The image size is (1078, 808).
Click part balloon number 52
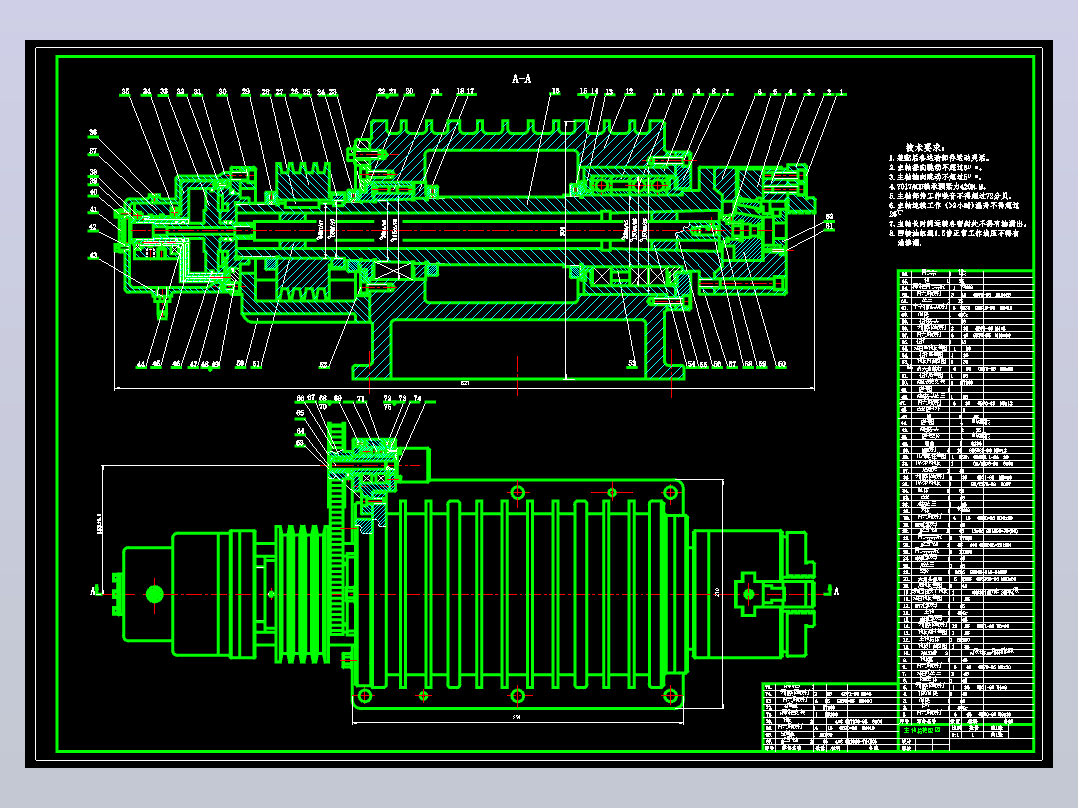(x=323, y=365)
